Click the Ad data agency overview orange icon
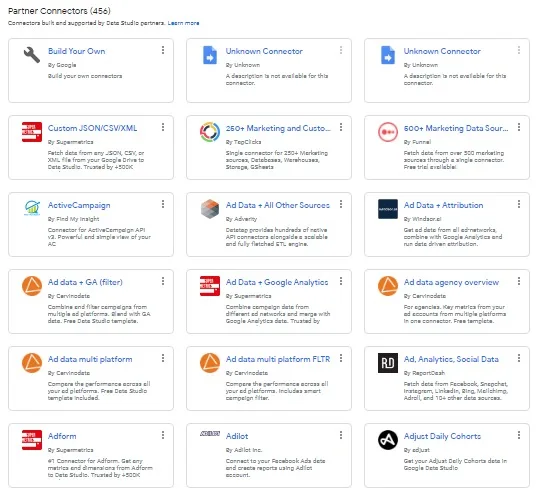Viewport: 537px width, 496px height. (x=388, y=286)
